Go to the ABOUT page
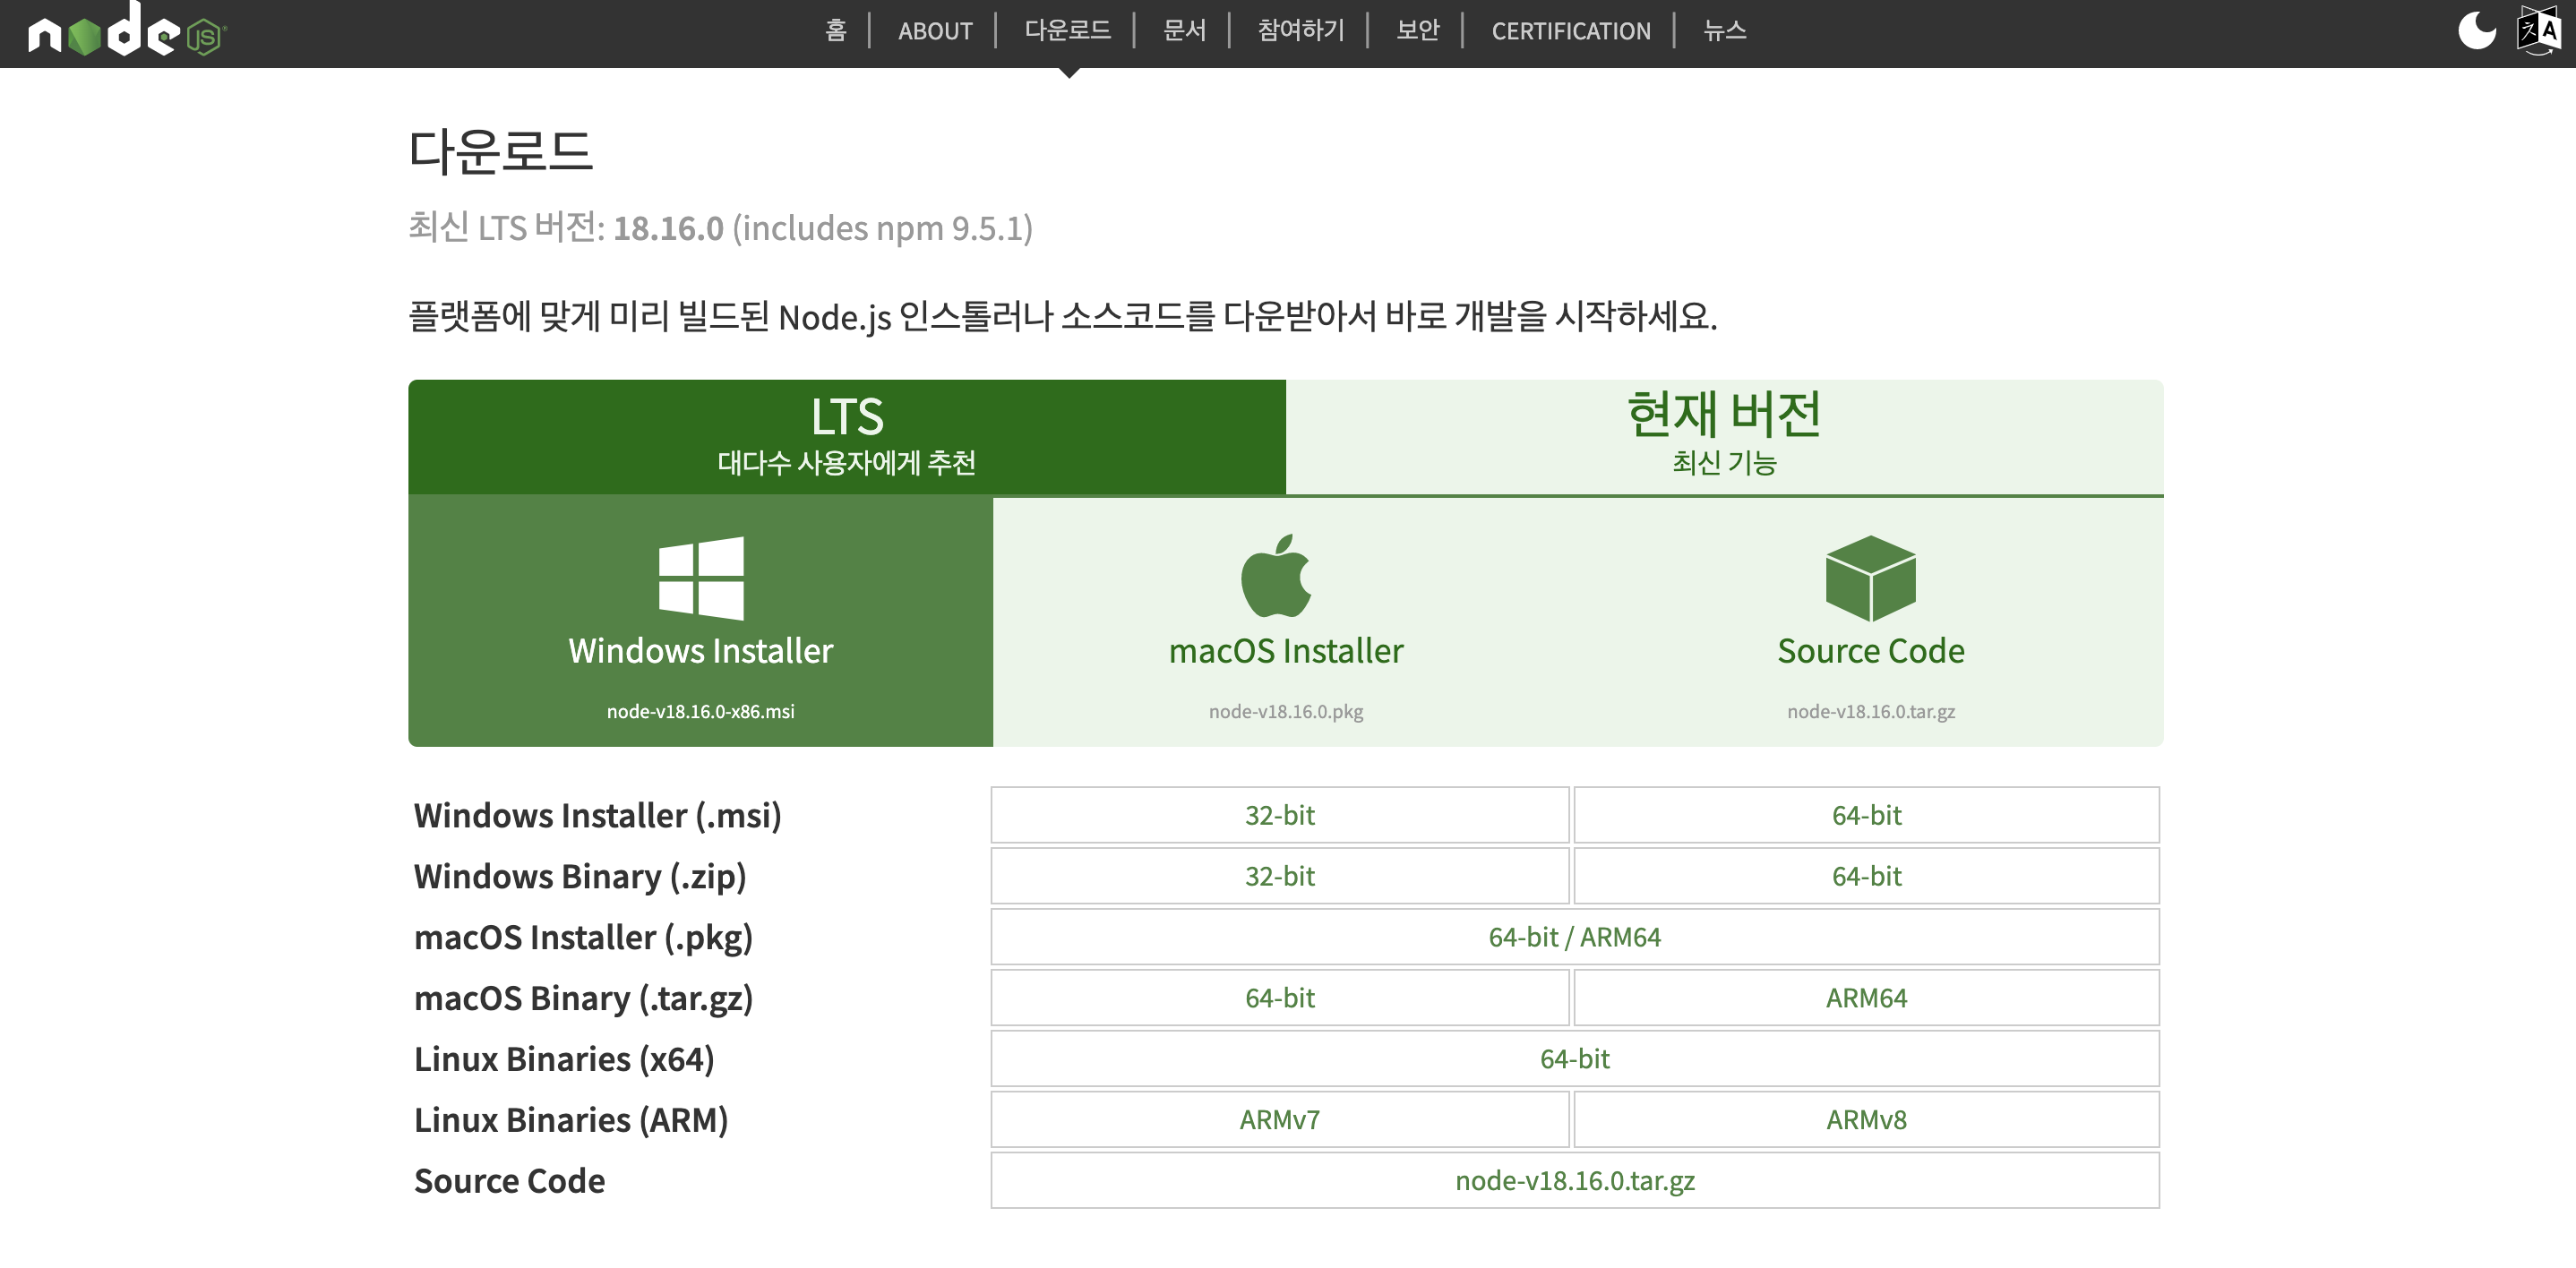This screenshot has width=2576, height=1268. (x=934, y=31)
